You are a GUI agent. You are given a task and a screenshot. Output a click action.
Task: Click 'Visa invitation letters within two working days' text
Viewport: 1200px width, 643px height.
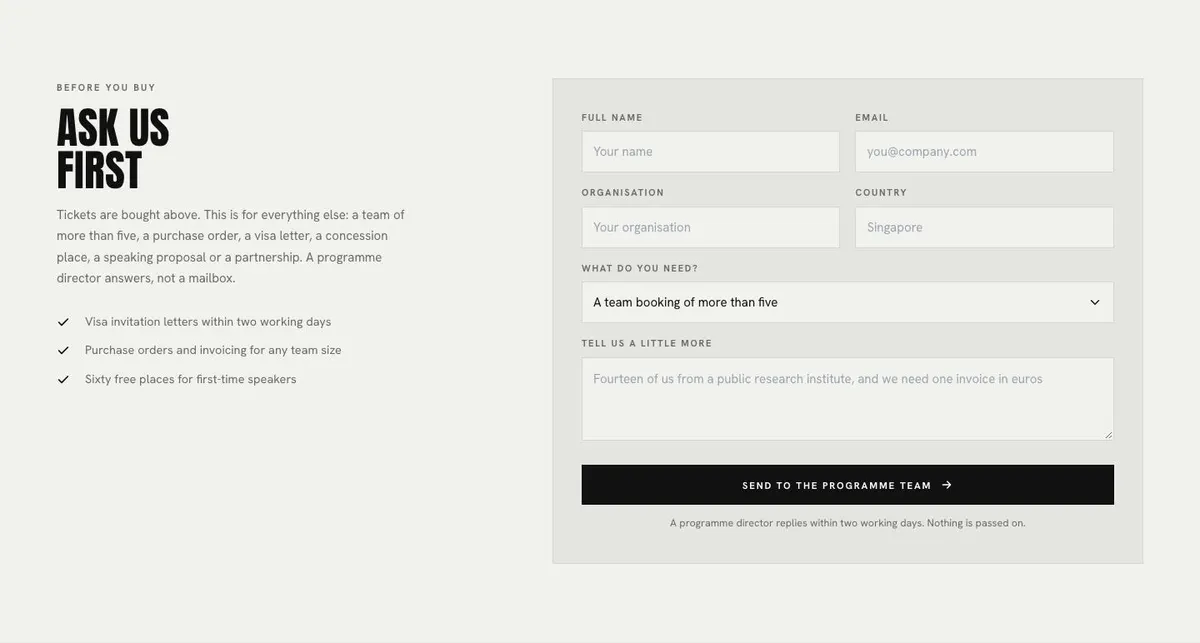click(x=208, y=322)
